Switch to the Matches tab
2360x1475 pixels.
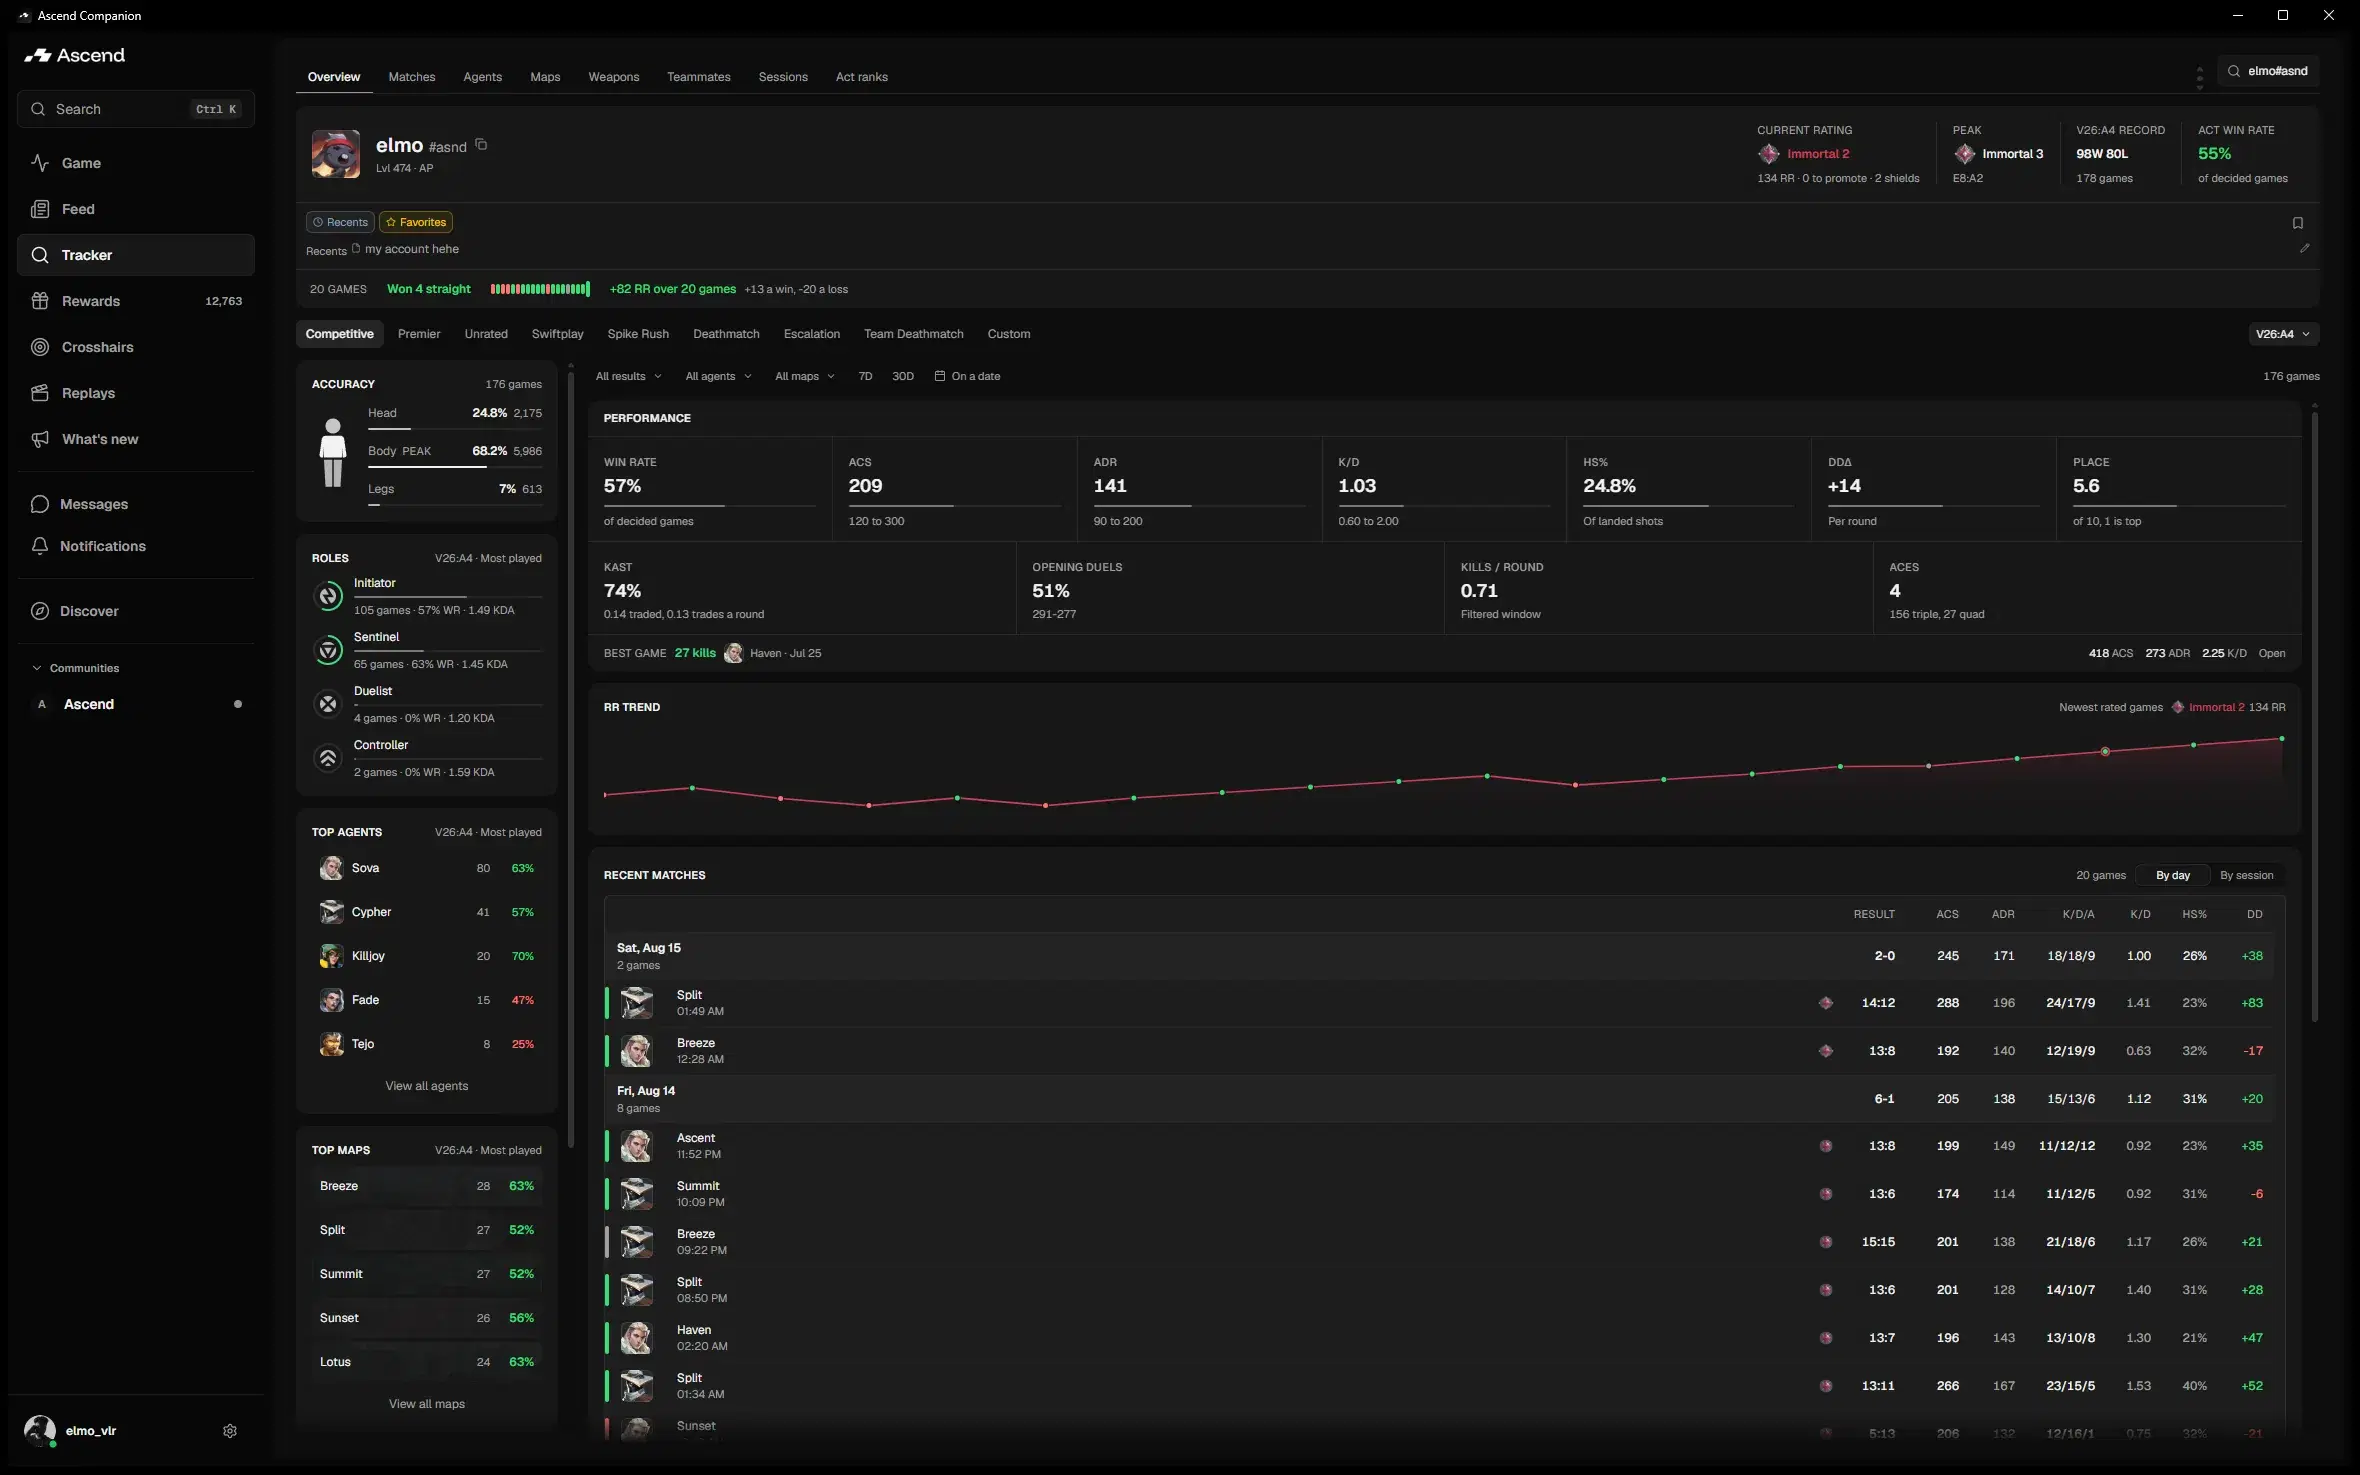point(411,77)
